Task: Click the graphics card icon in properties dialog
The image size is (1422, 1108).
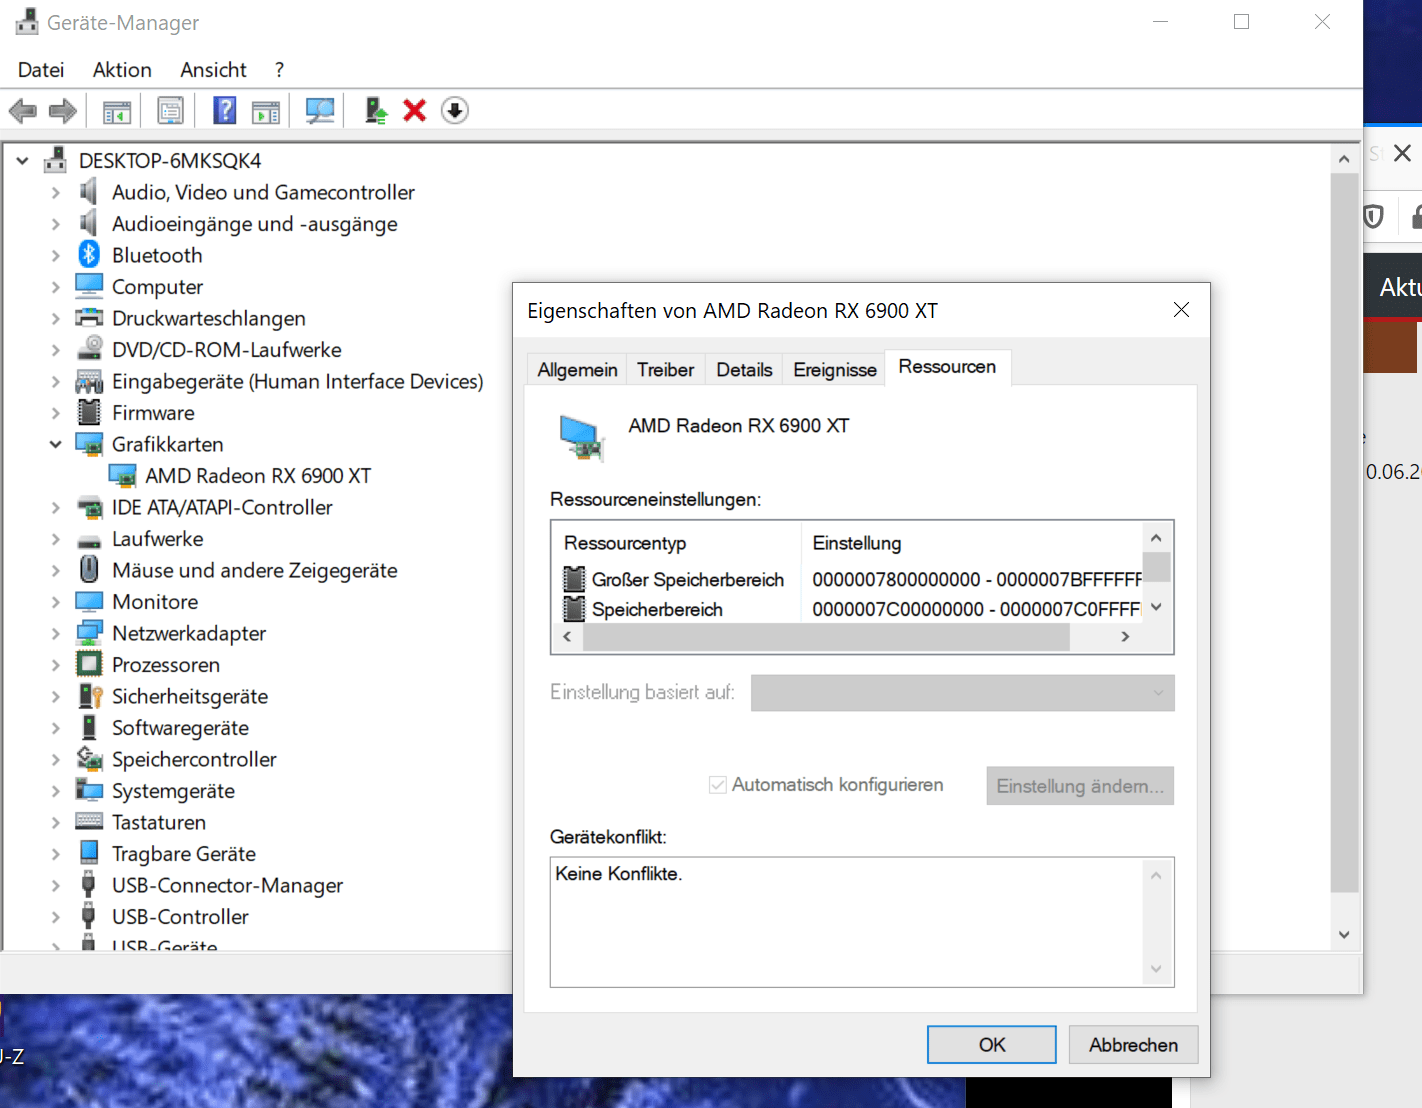Action: pyautogui.click(x=582, y=437)
